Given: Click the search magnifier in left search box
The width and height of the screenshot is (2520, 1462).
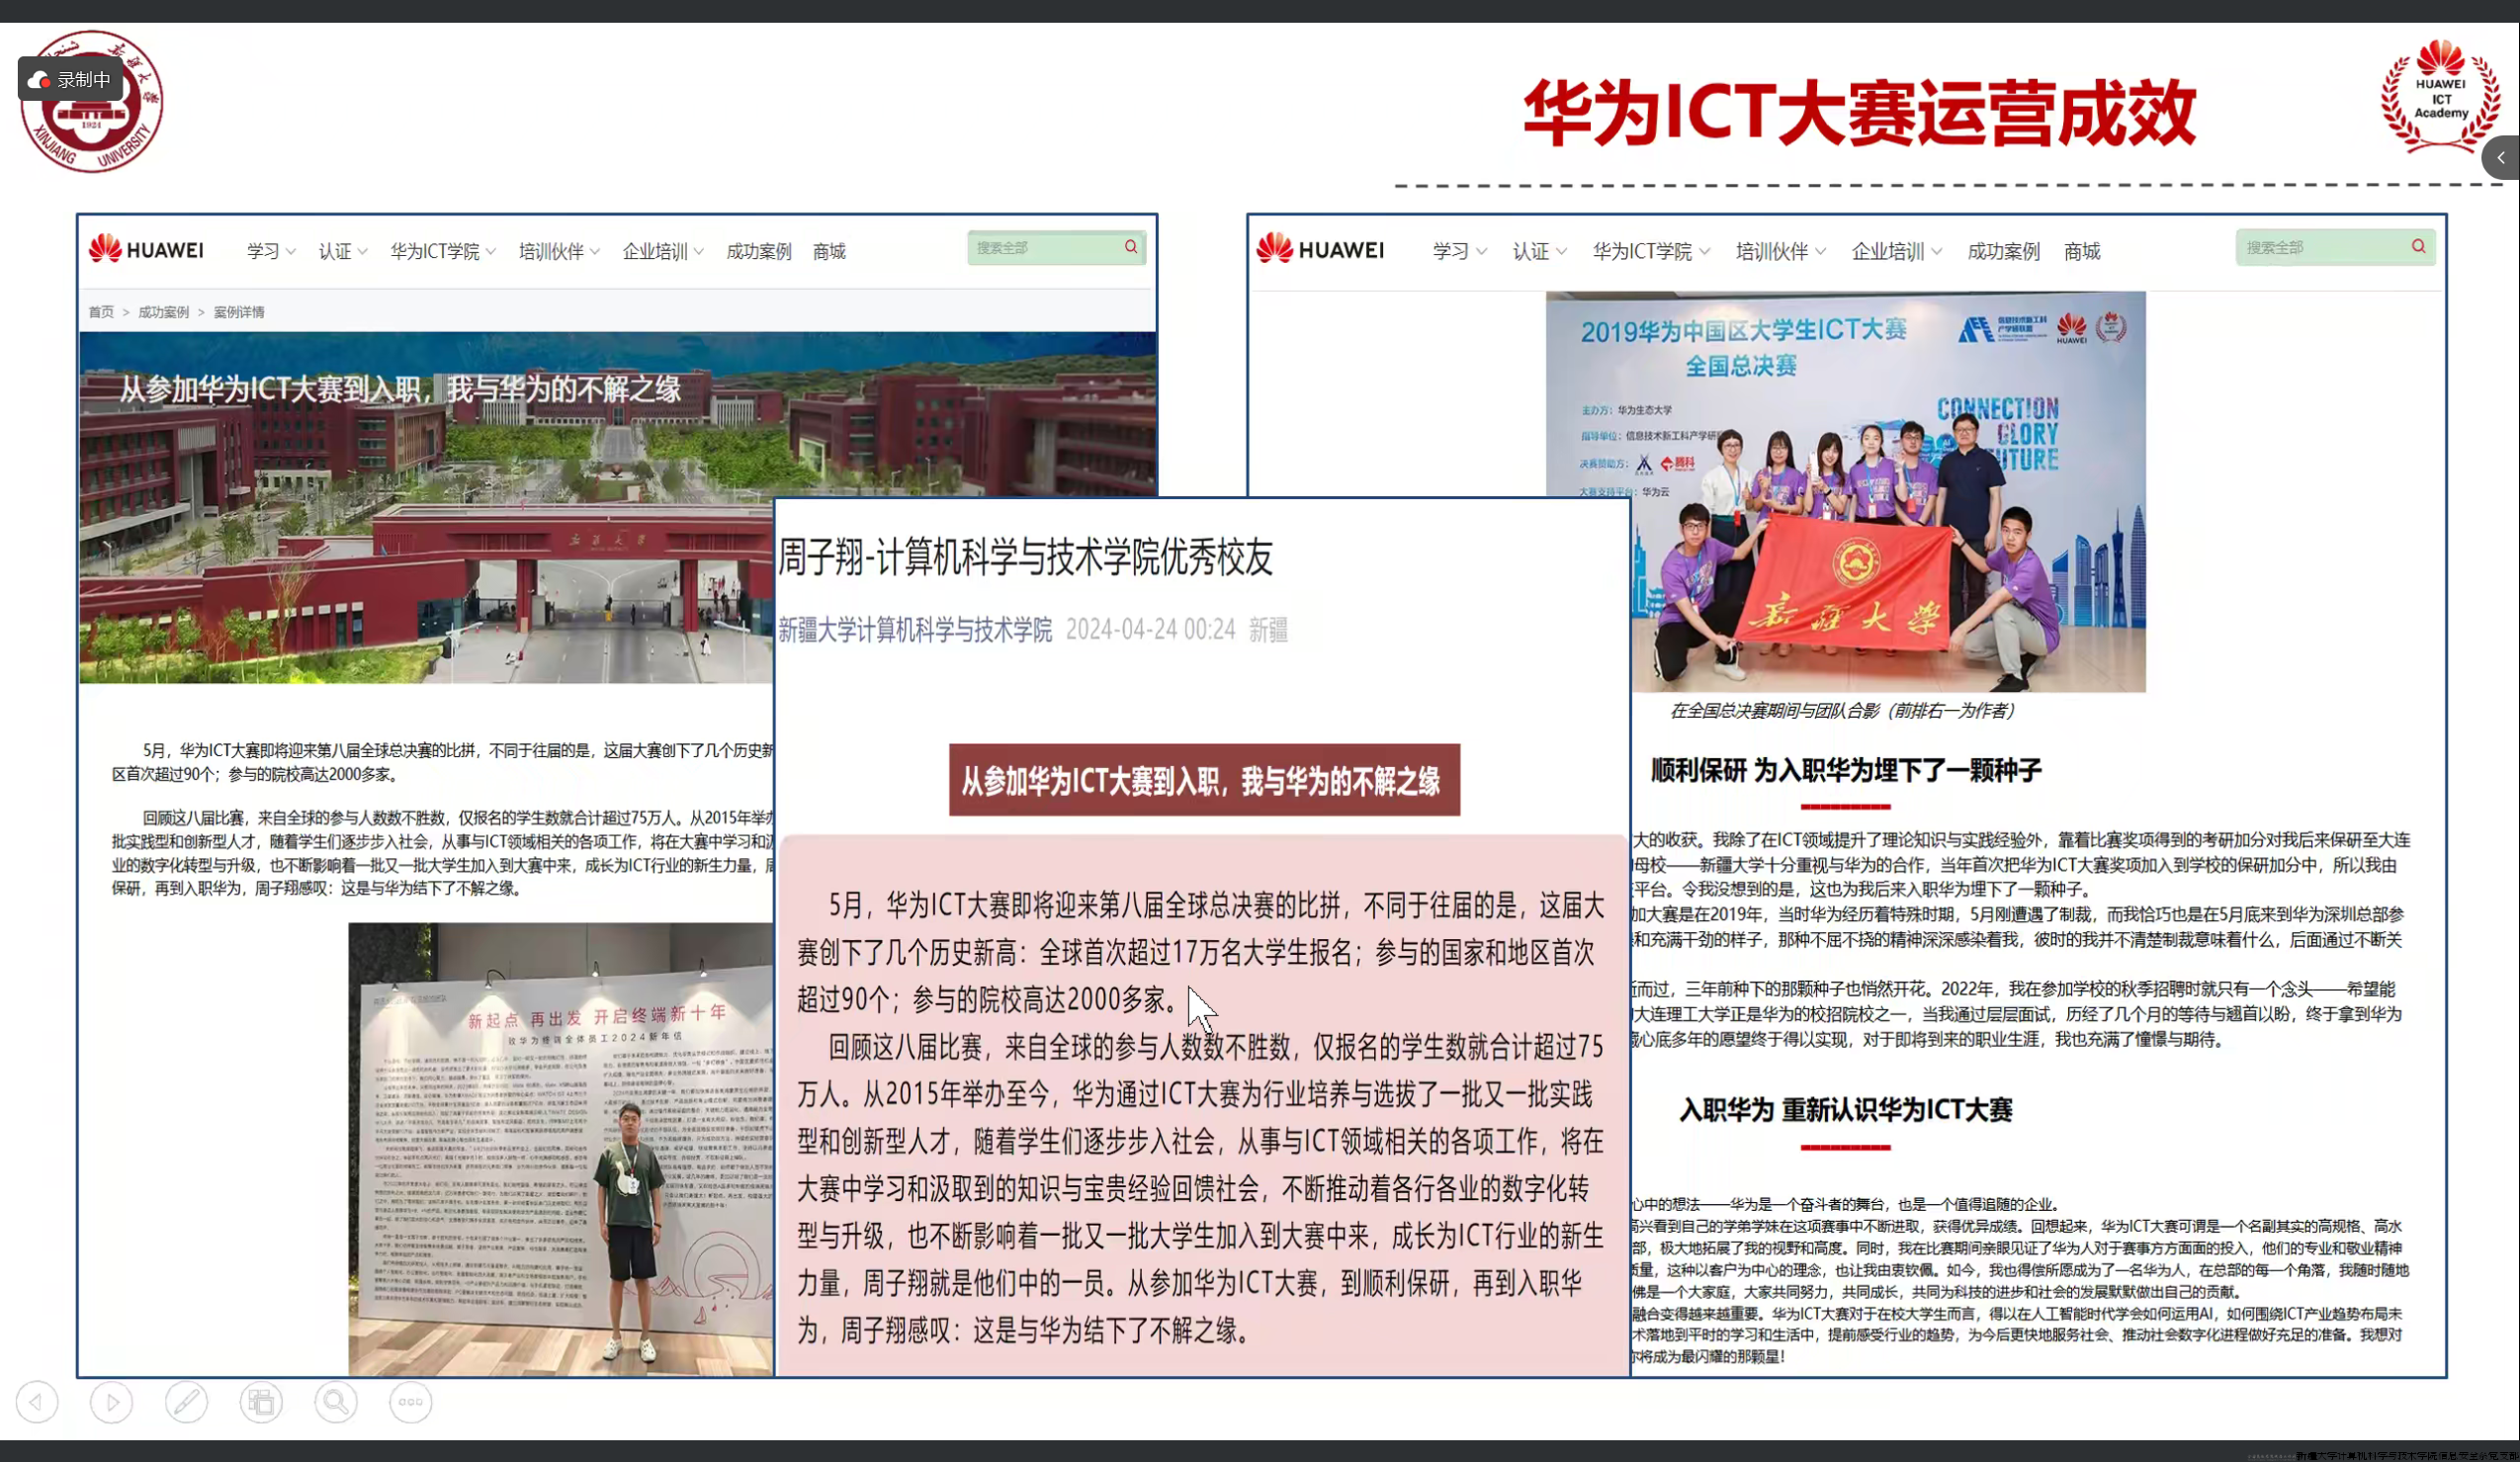Looking at the screenshot, I should pos(1131,246).
